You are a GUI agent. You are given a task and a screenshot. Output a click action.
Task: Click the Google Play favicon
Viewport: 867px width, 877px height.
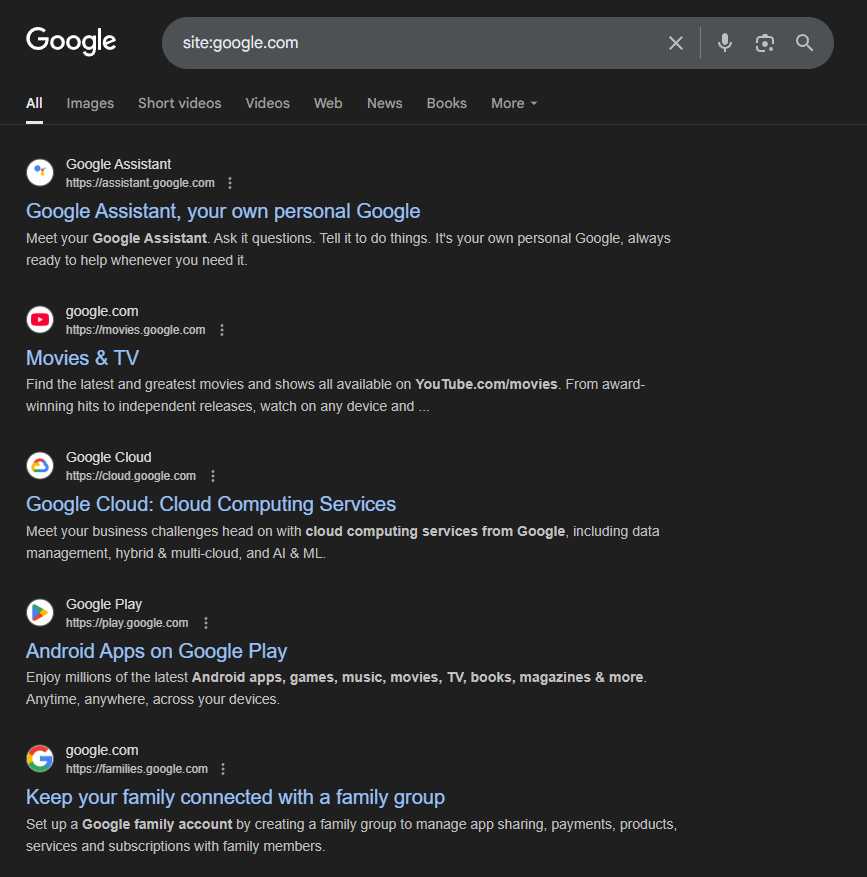tap(40, 612)
